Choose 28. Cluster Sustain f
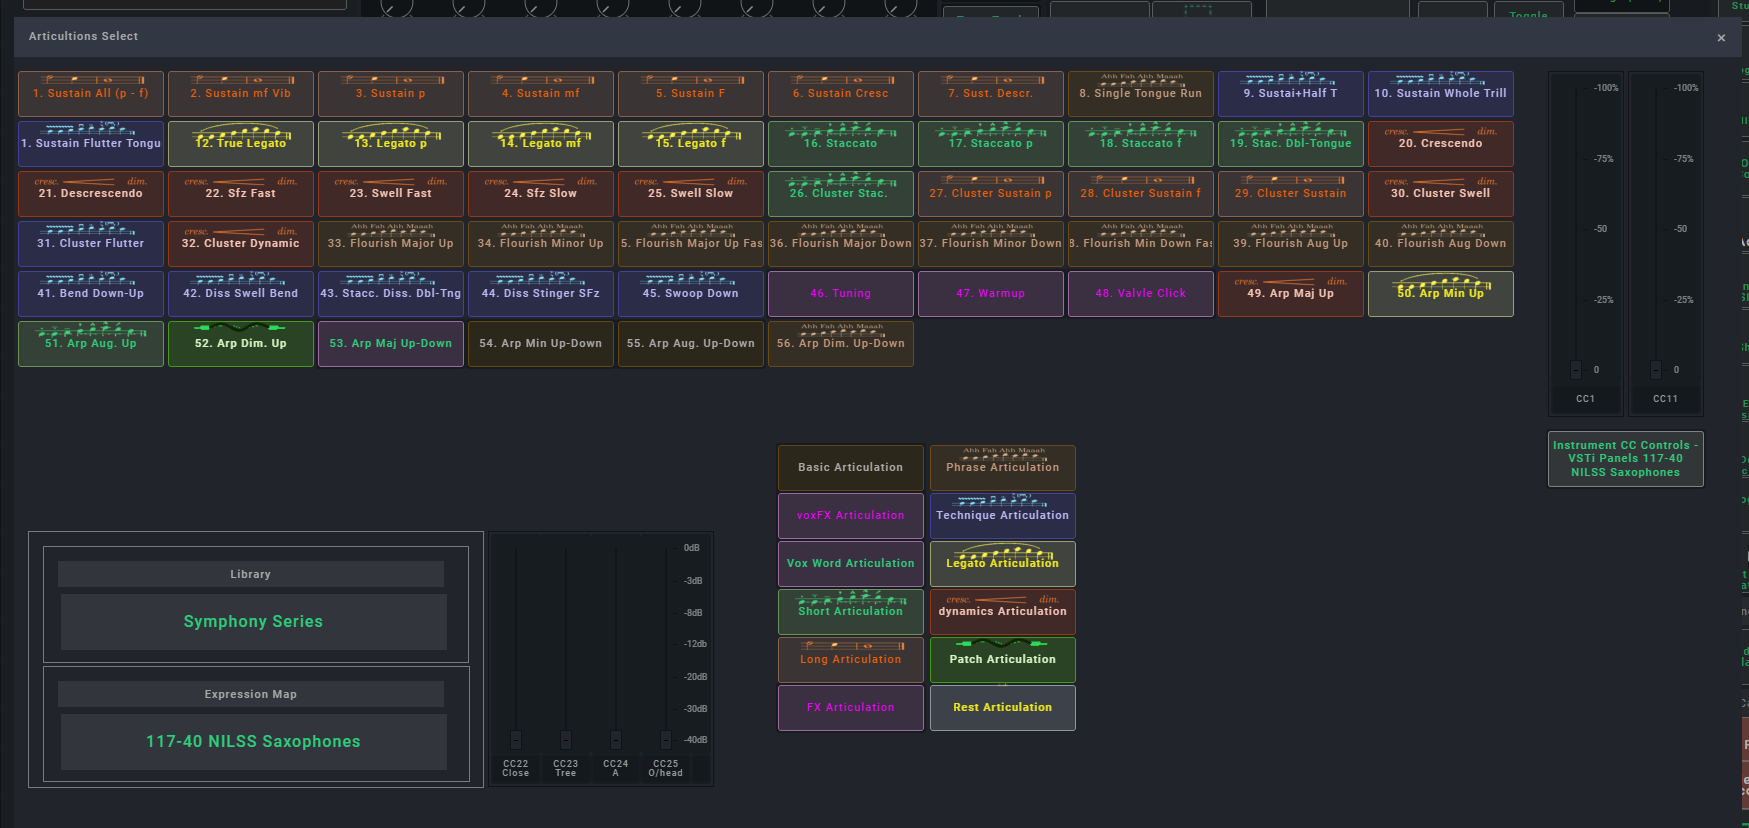This screenshot has height=828, width=1749. coord(1141,194)
